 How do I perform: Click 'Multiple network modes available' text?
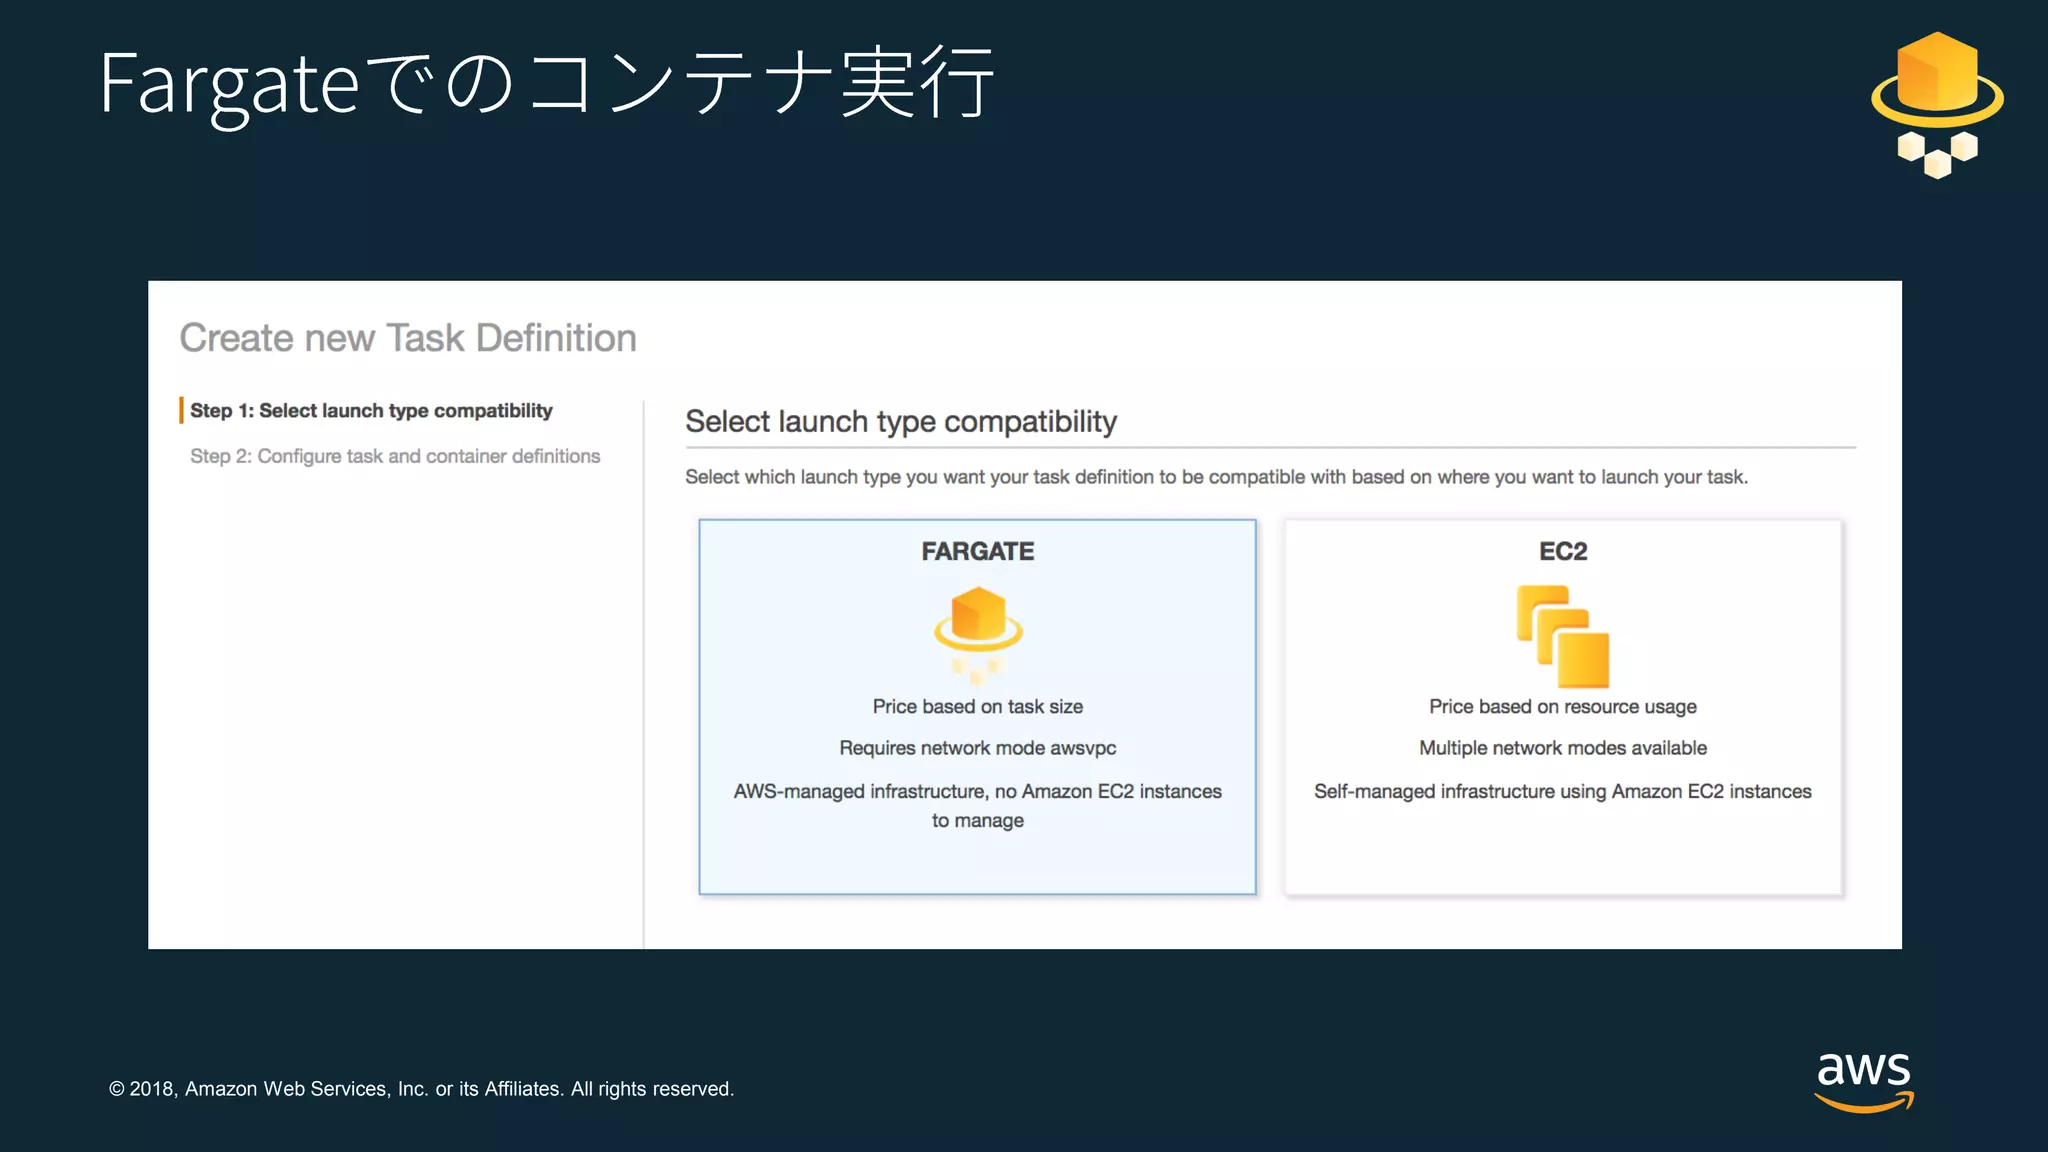click(1562, 748)
